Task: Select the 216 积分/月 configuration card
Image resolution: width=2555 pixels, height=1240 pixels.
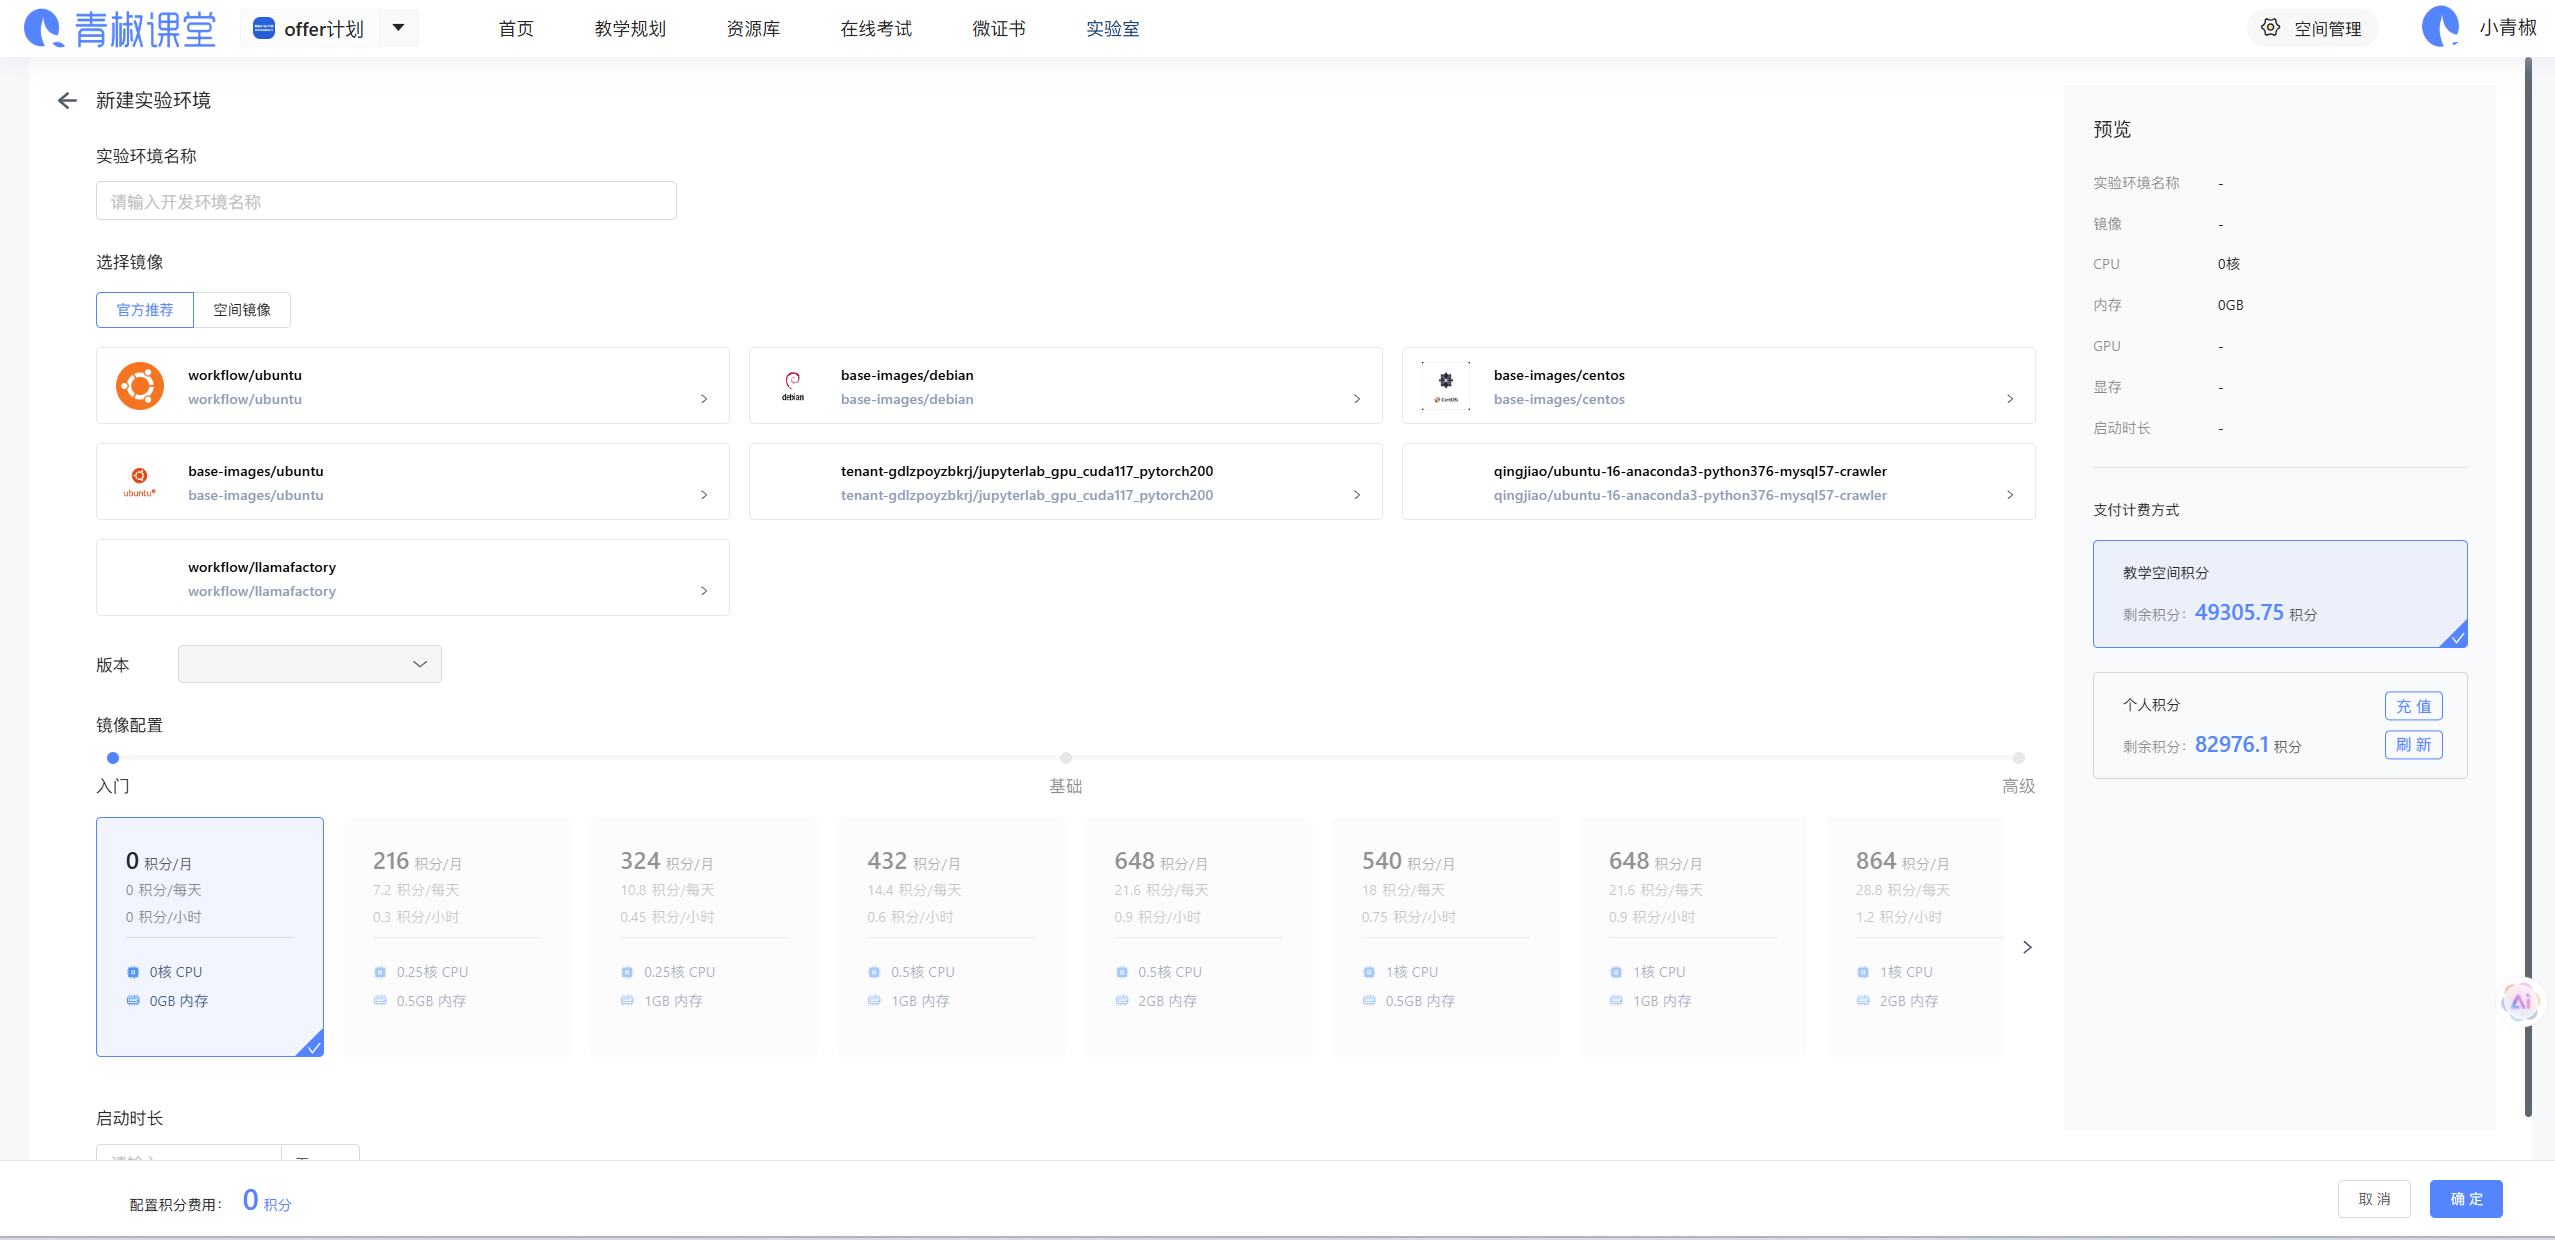Action: [x=457, y=936]
